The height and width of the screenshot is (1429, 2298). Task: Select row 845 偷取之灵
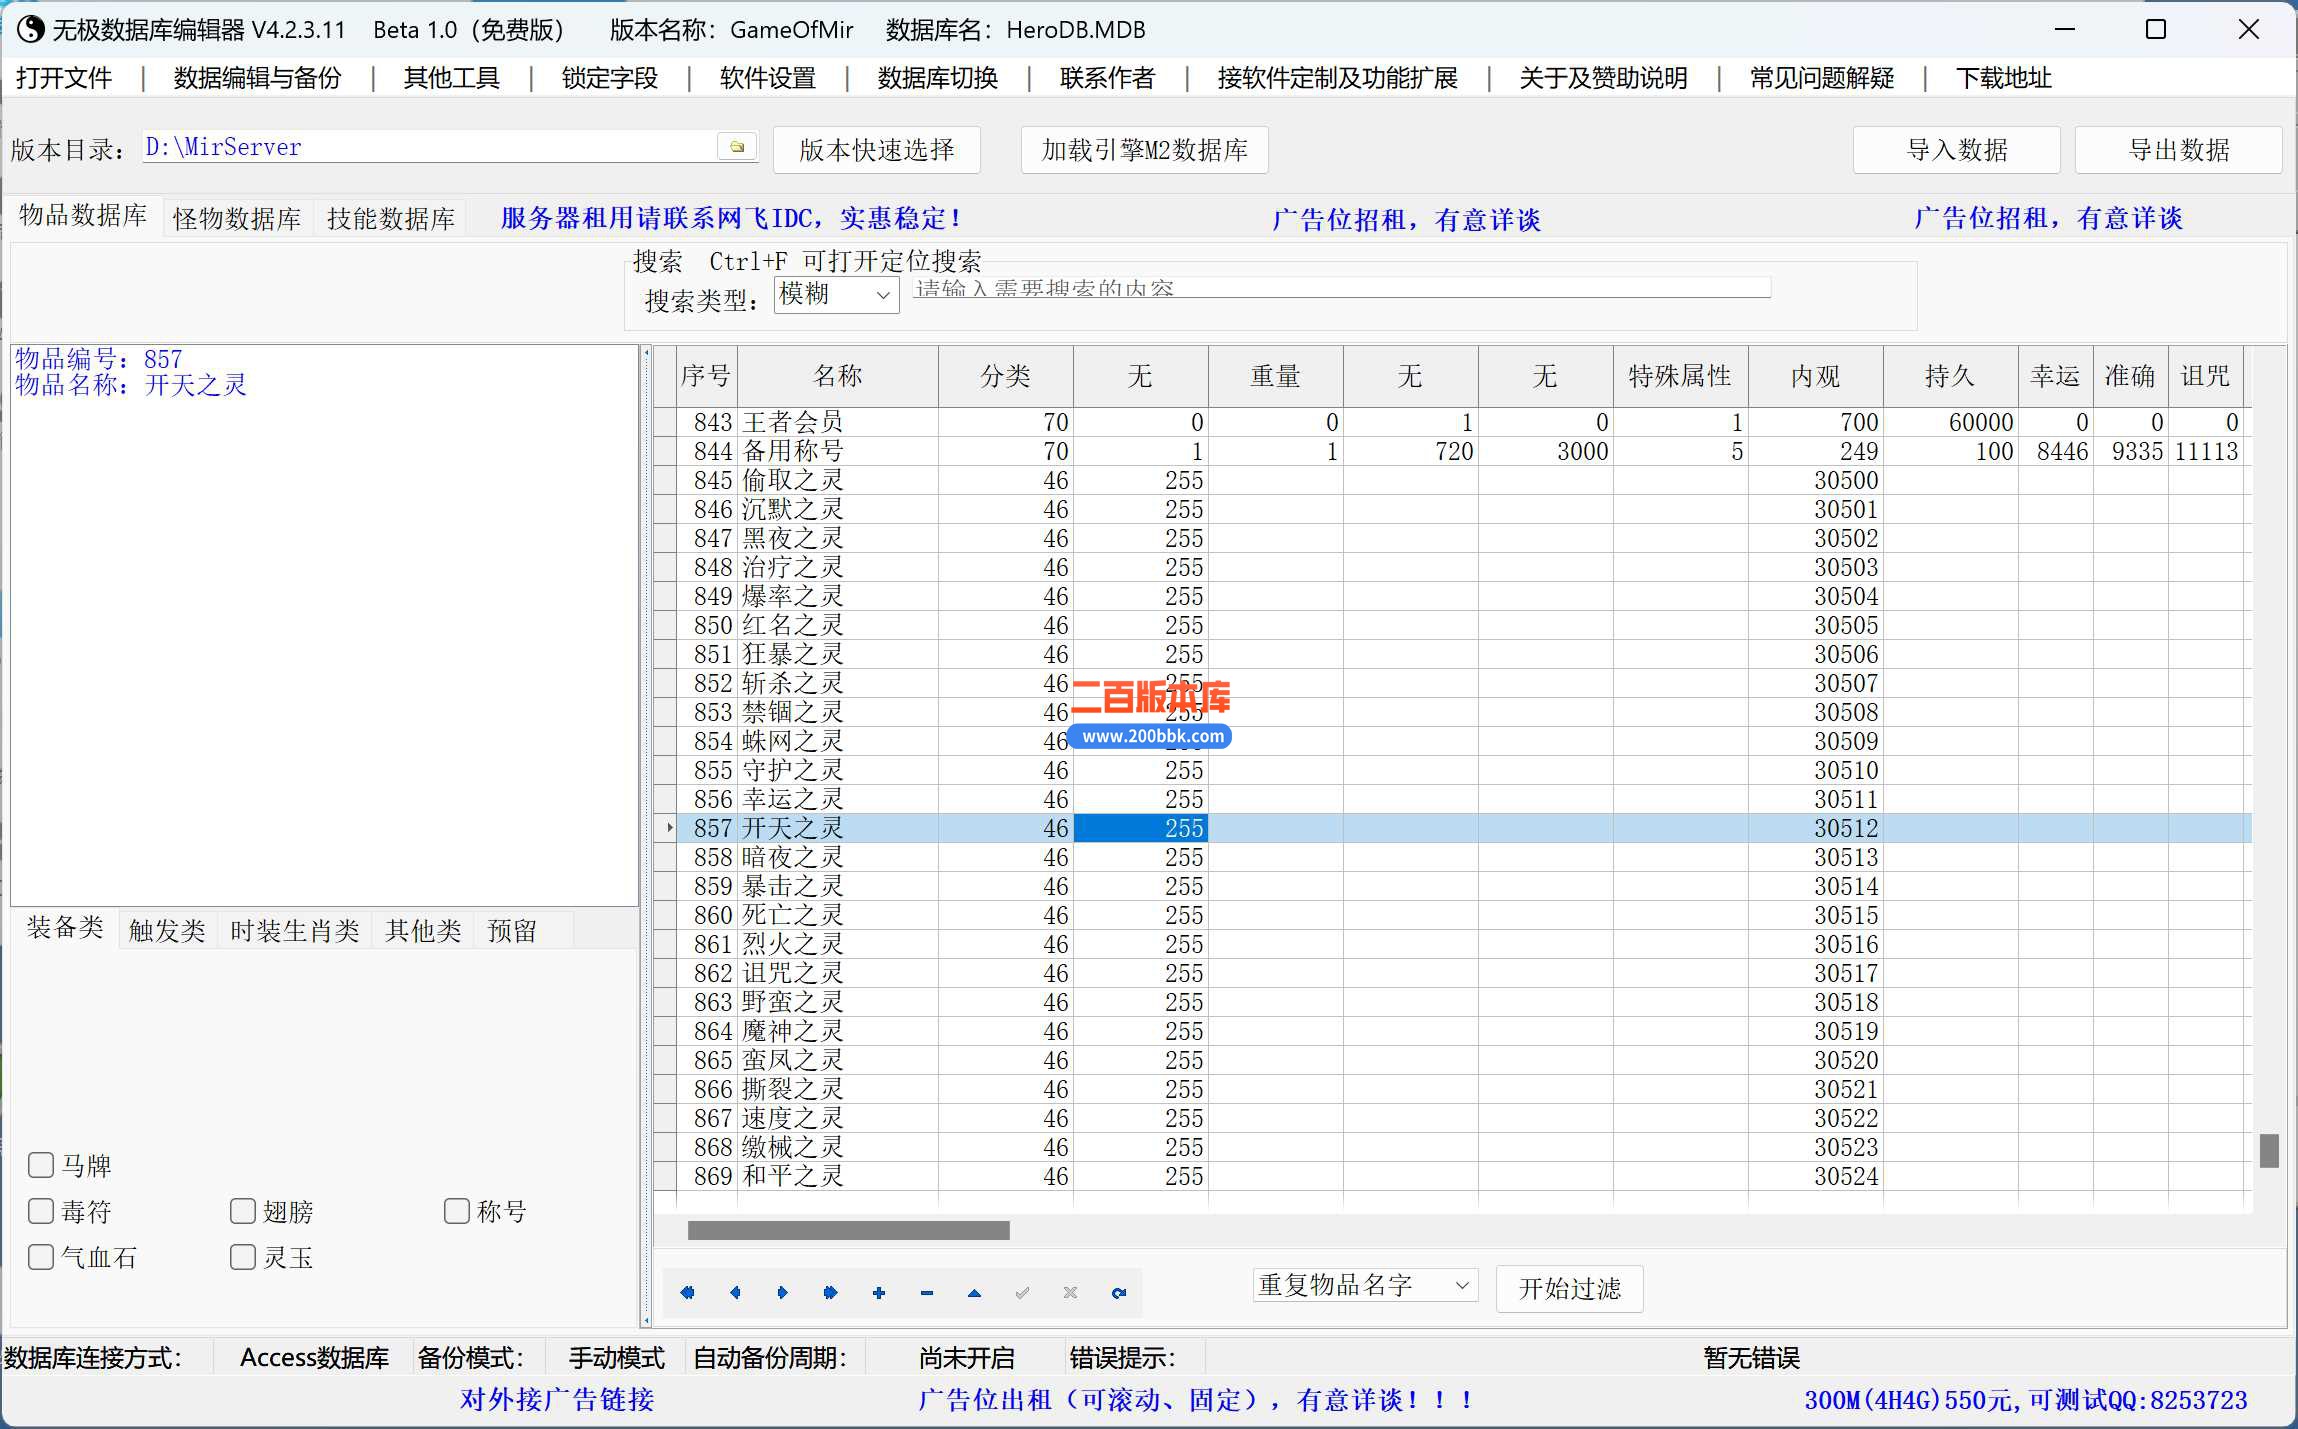1452,480
